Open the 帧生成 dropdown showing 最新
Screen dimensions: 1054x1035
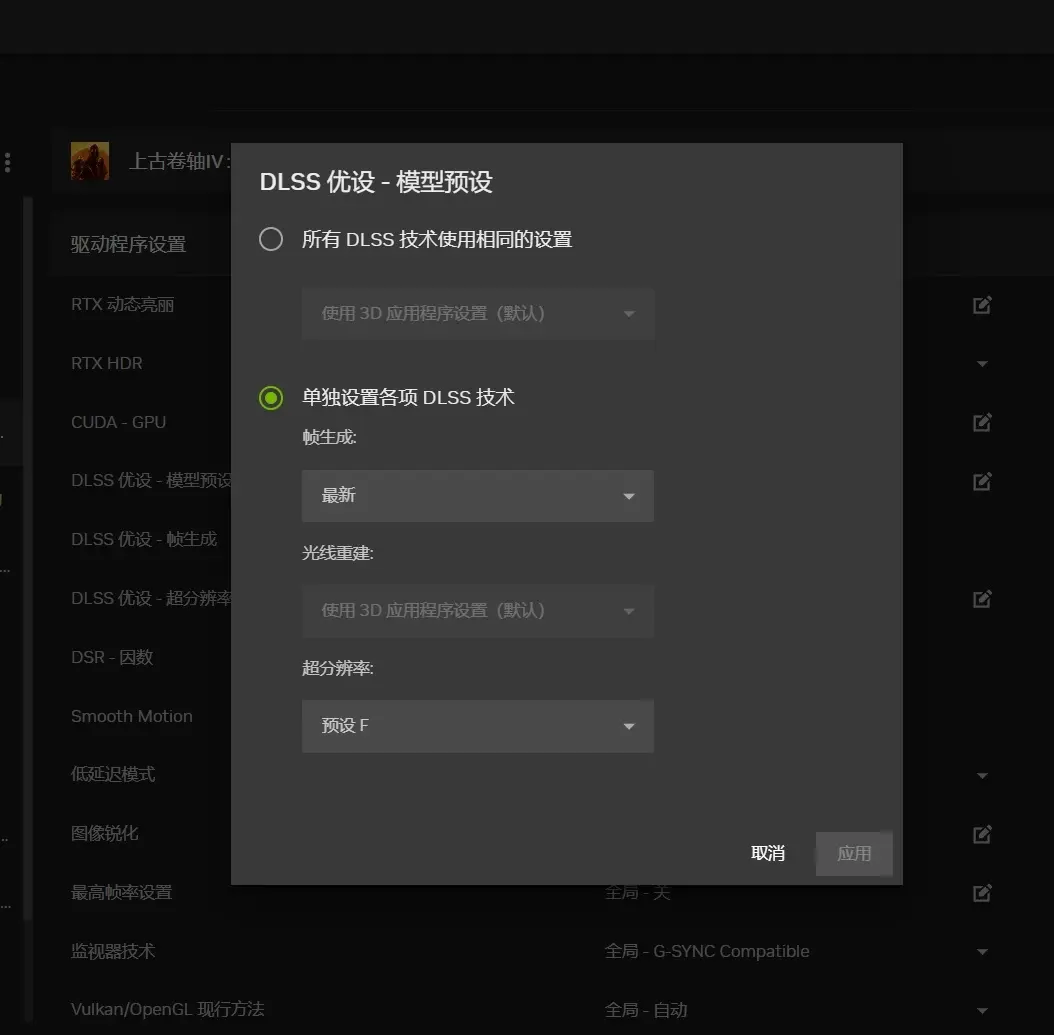point(477,496)
